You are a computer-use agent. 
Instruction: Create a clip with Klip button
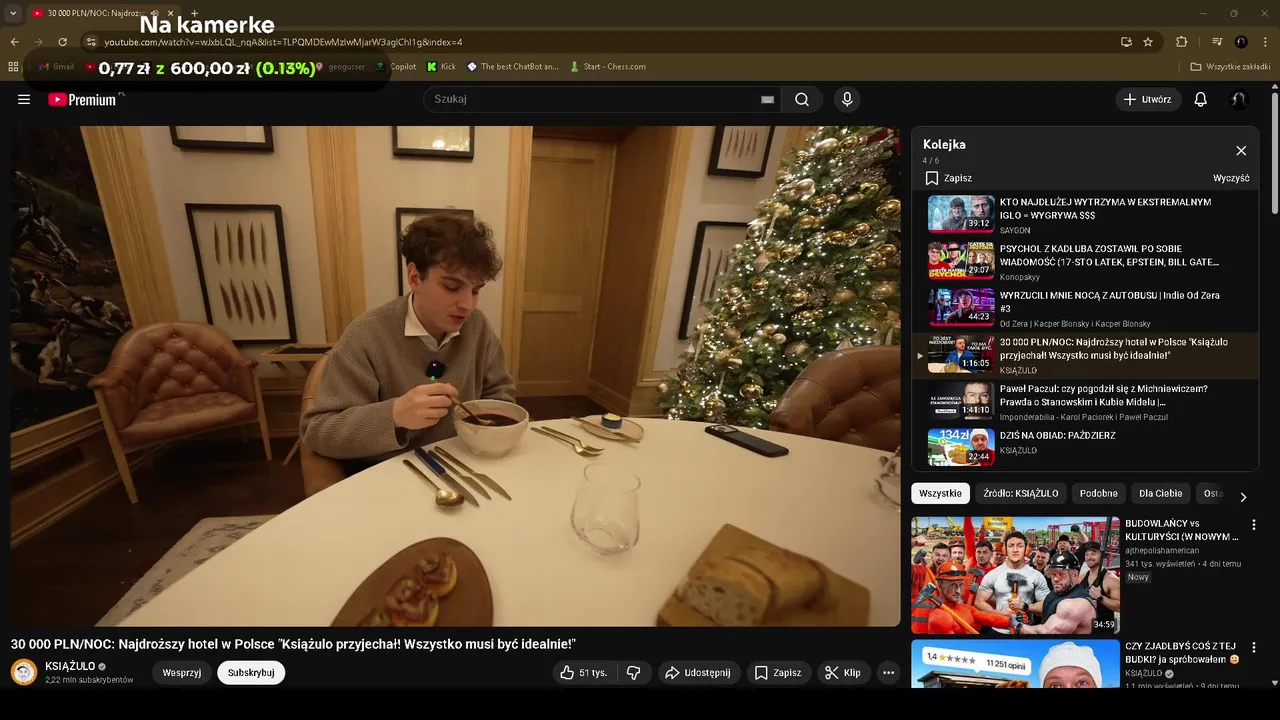843,673
